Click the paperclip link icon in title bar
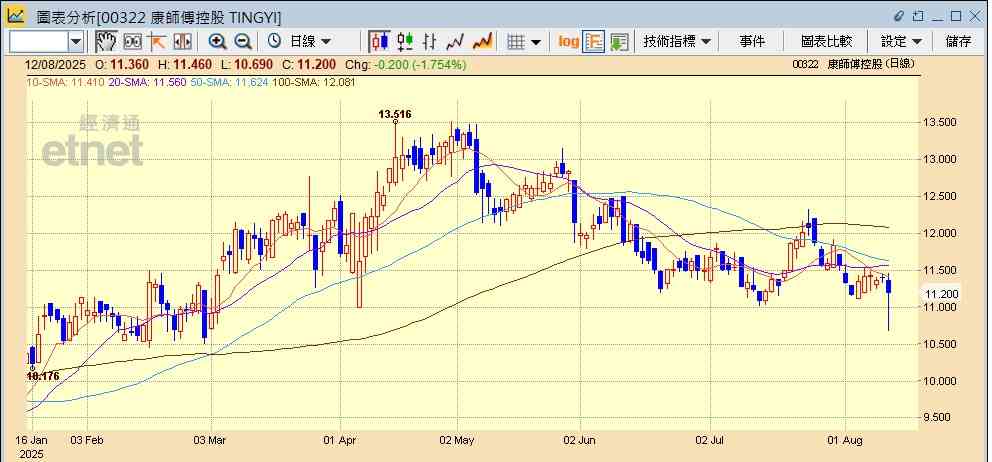Viewport: 992px width, 462px height. pyautogui.click(x=899, y=16)
